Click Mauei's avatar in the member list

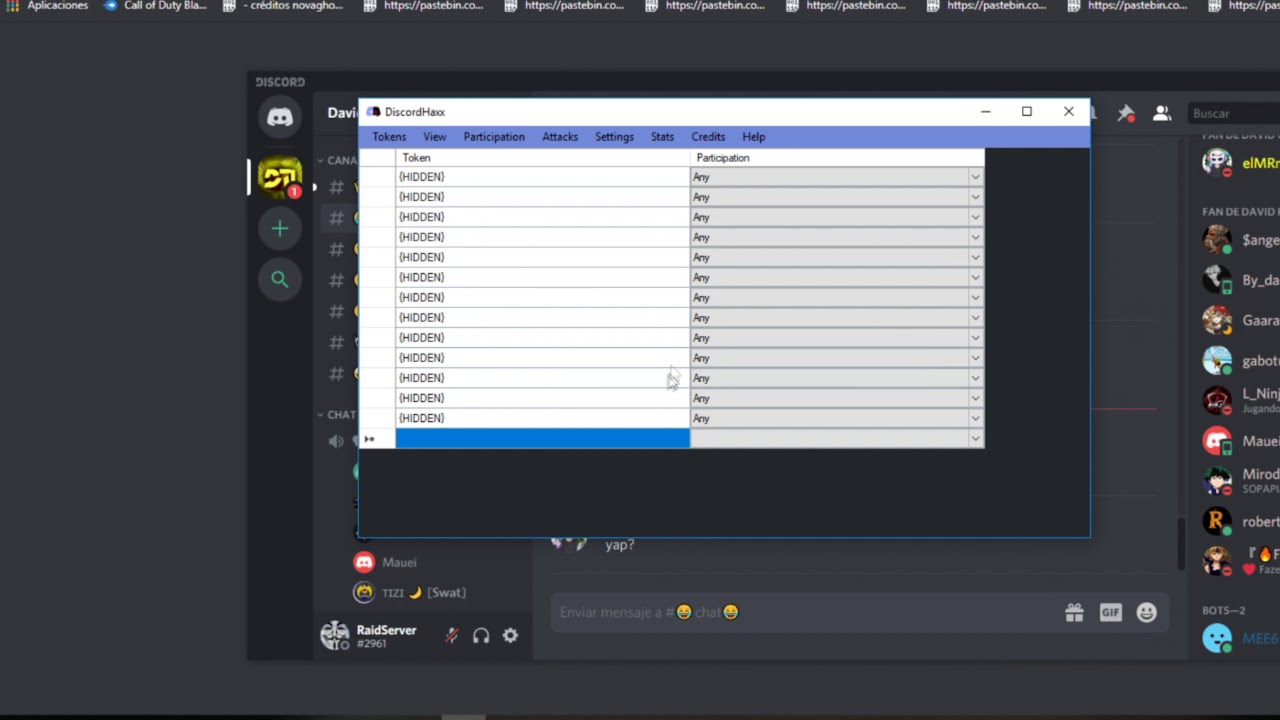(1217, 441)
